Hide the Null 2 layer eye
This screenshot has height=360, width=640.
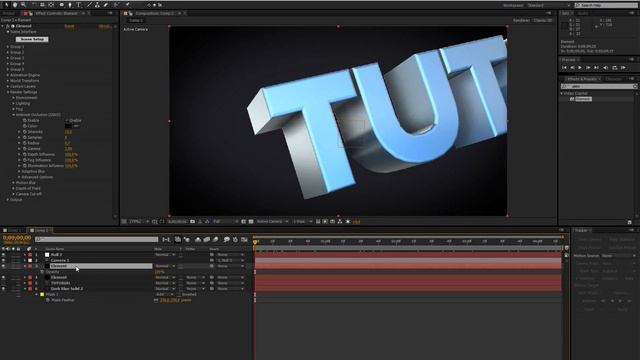pos(4,255)
